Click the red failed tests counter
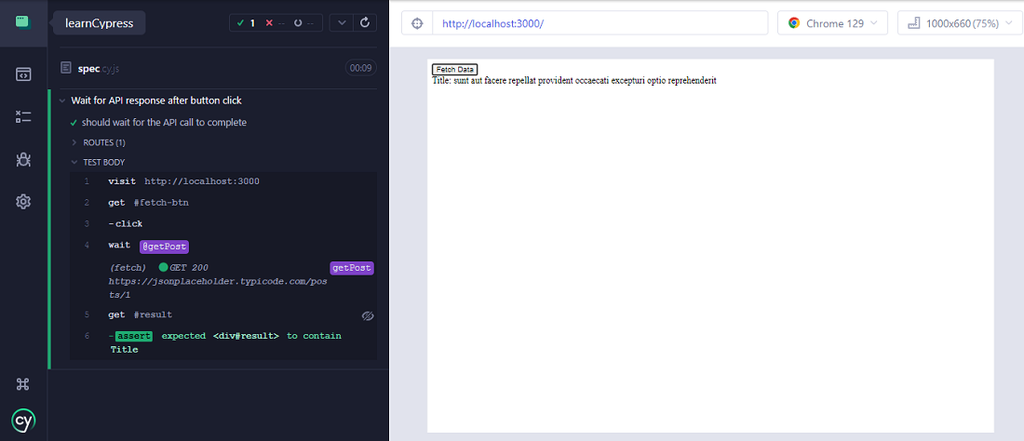 pyautogui.click(x=275, y=23)
